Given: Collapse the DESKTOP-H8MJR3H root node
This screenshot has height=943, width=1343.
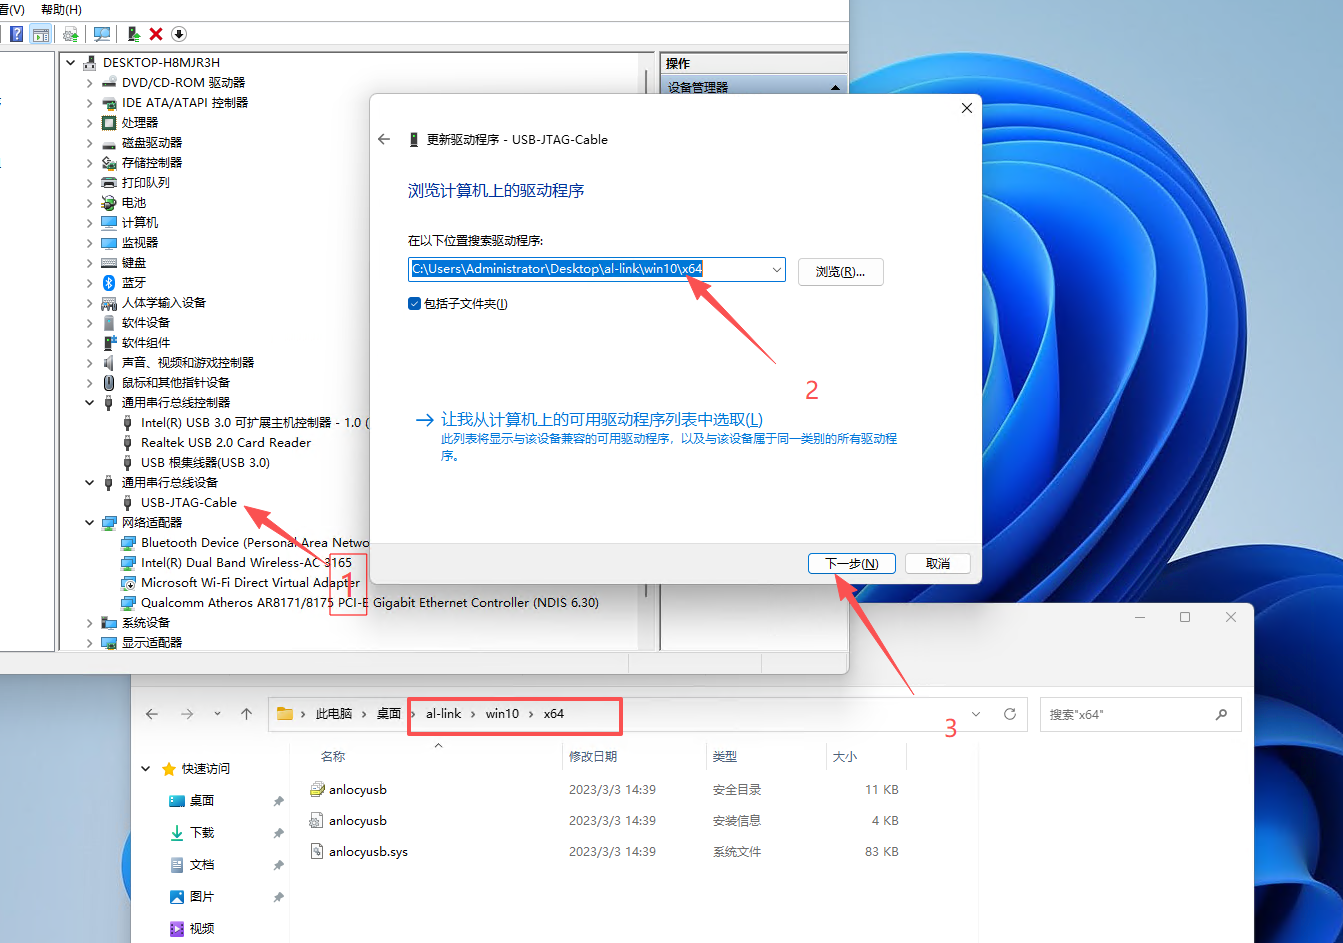Looking at the screenshot, I should tap(71, 63).
